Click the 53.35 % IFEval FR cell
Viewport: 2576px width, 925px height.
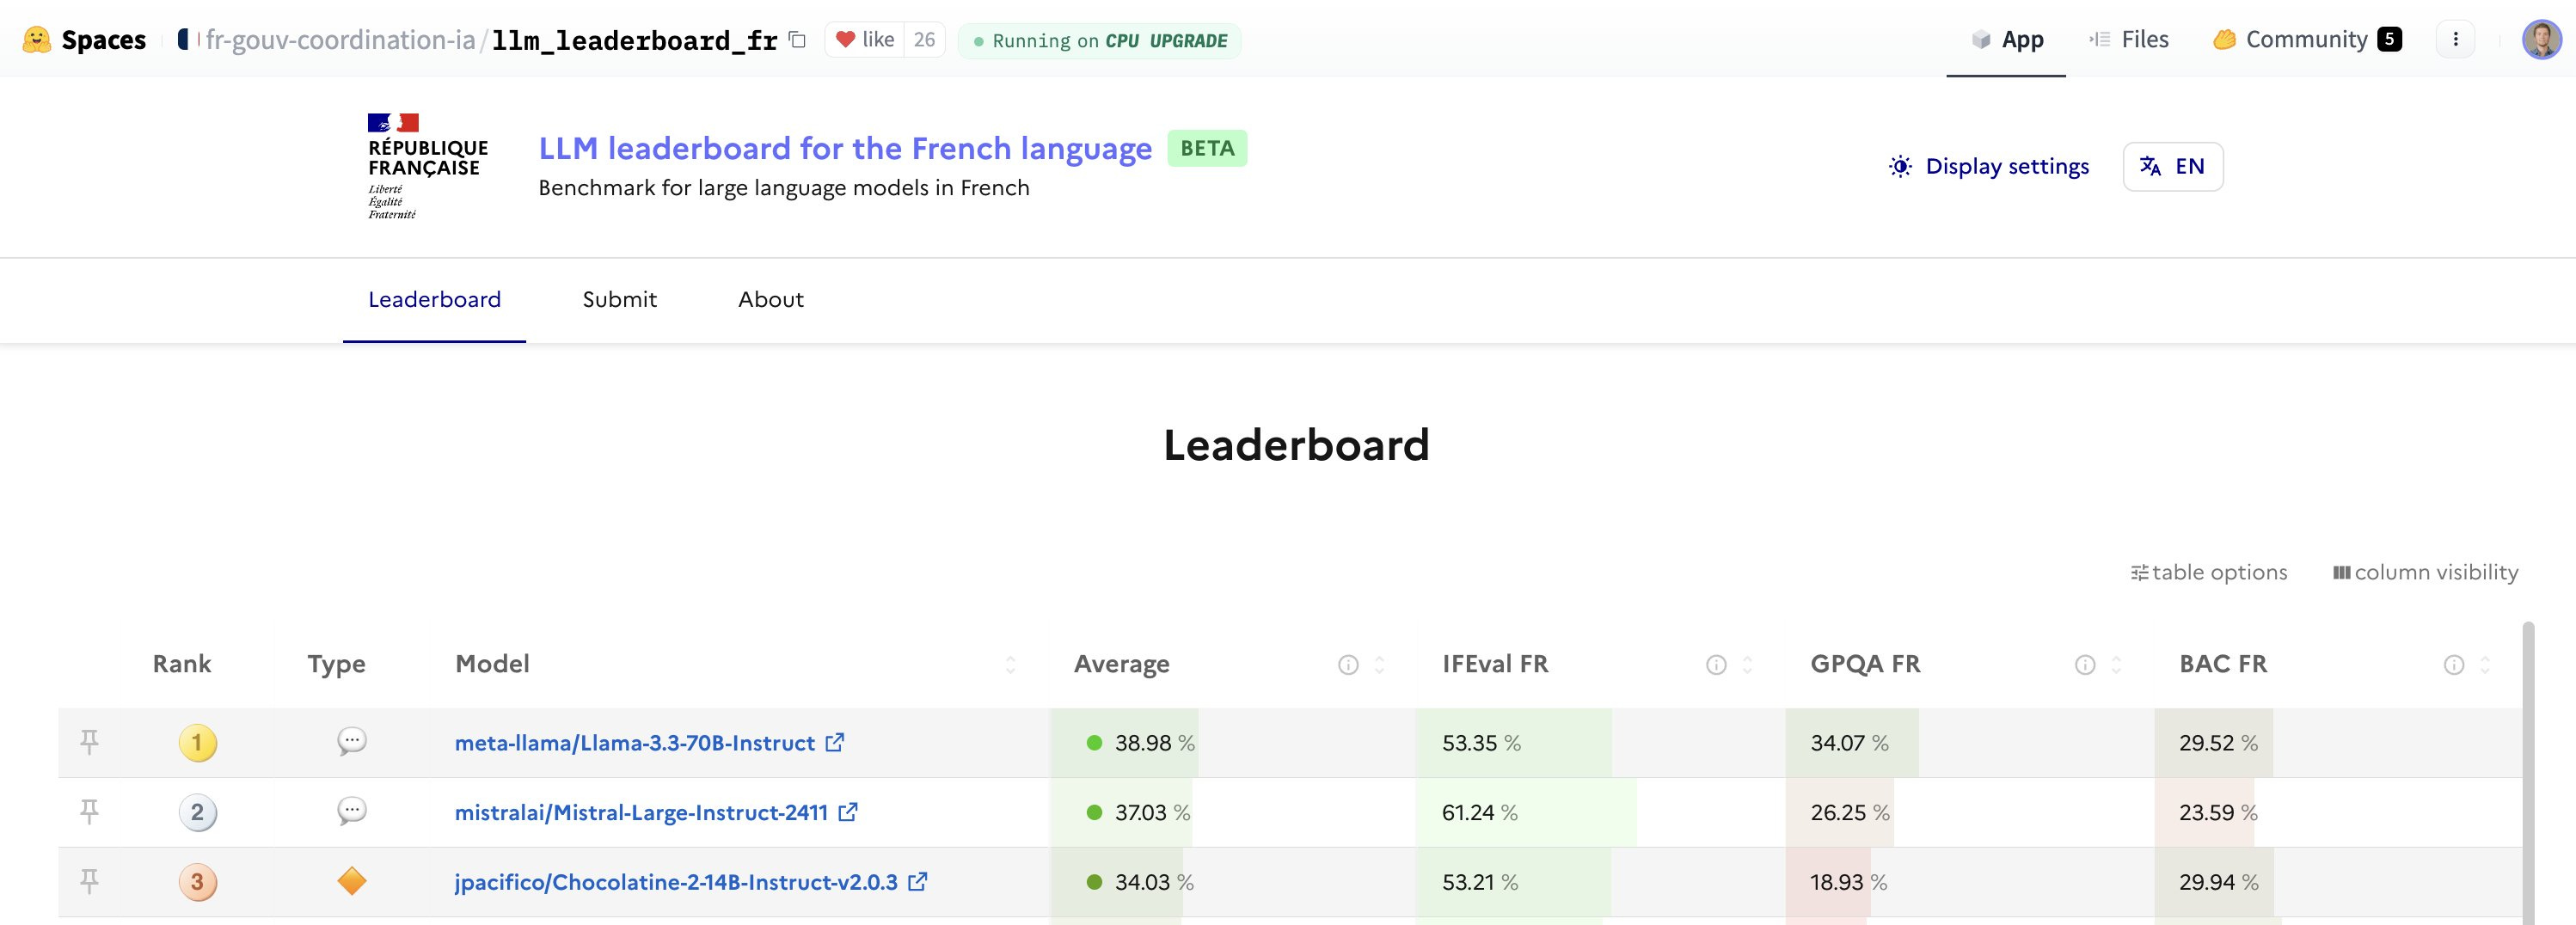(1600, 743)
